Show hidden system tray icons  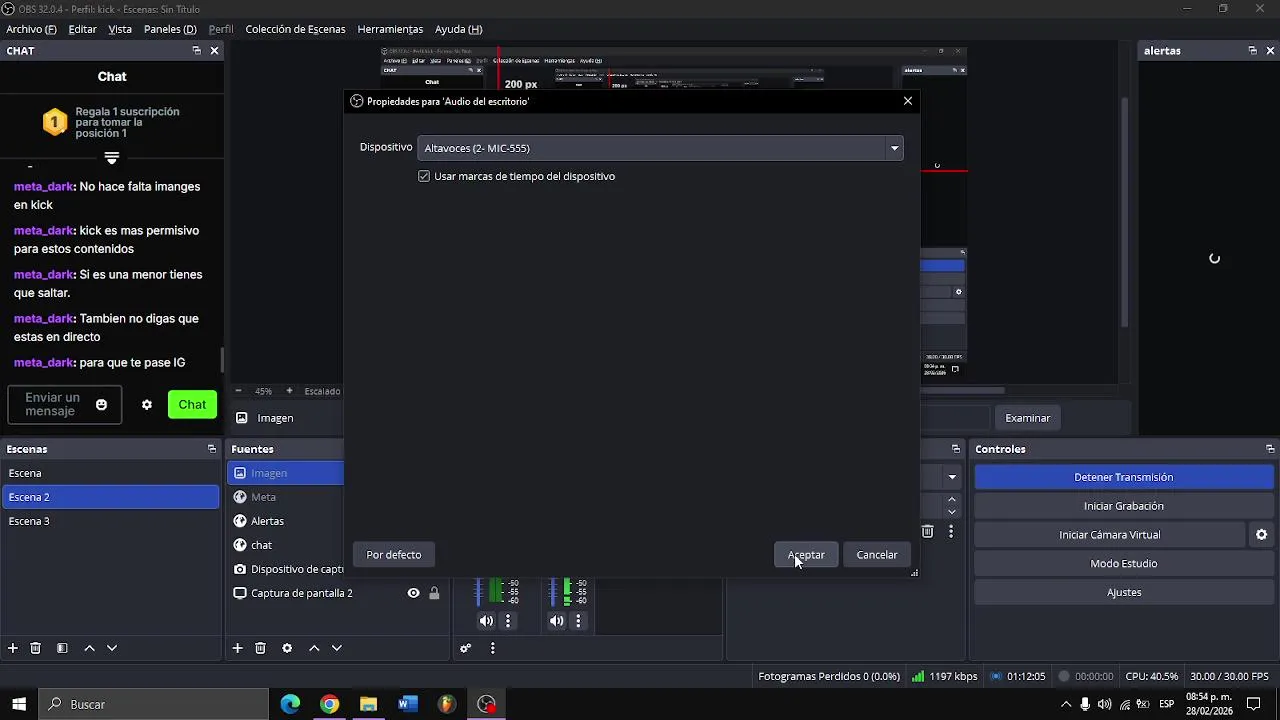(x=1066, y=704)
